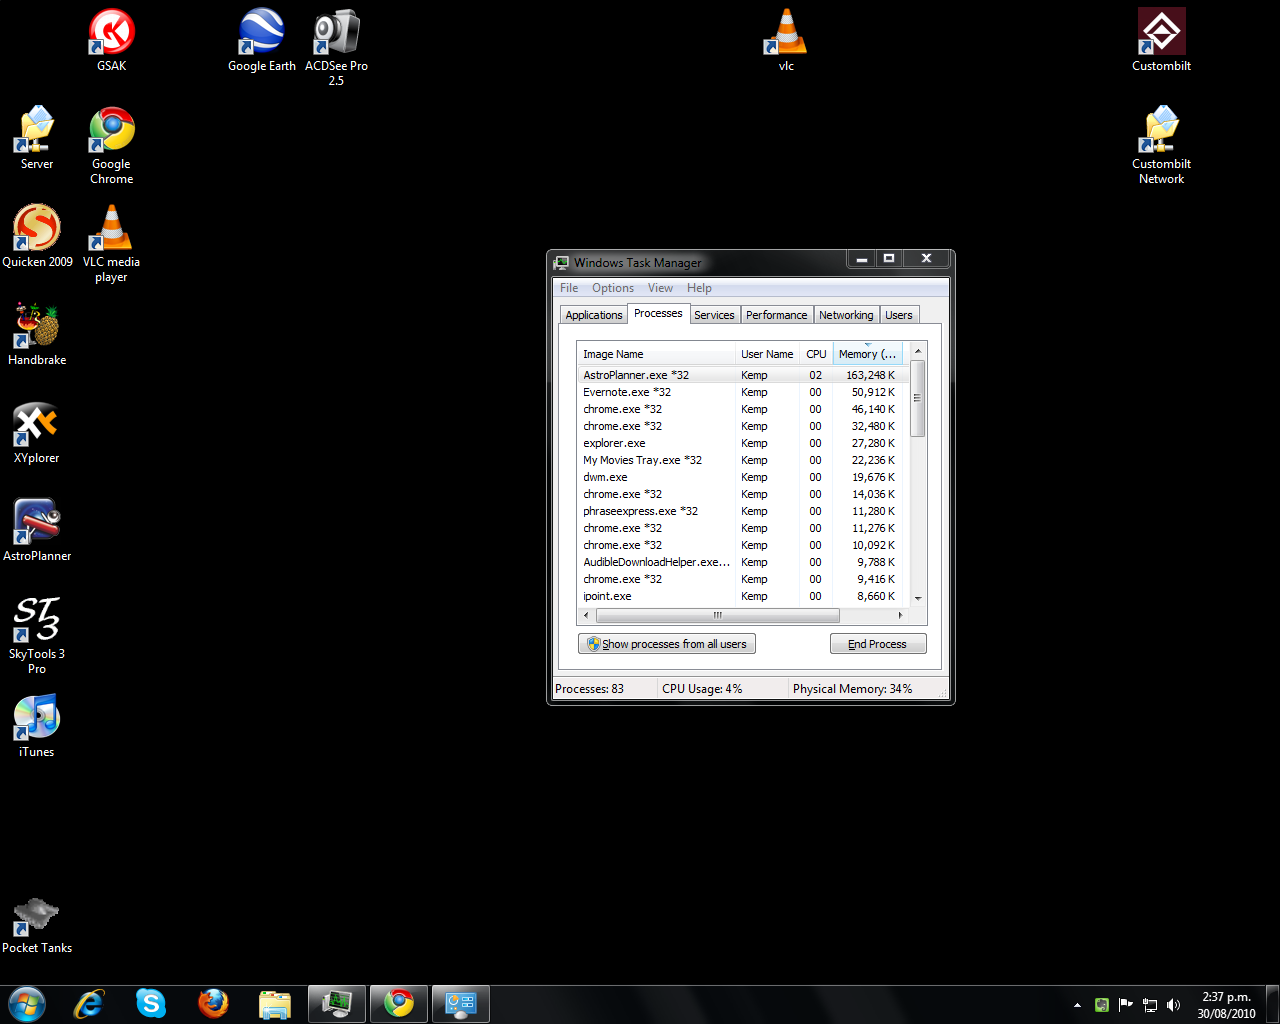Image resolution: width=1280 pixels, height=1024 pixels.
Task: Open the Action Center flag in the tray
Action: (x=1126, y=1005)
